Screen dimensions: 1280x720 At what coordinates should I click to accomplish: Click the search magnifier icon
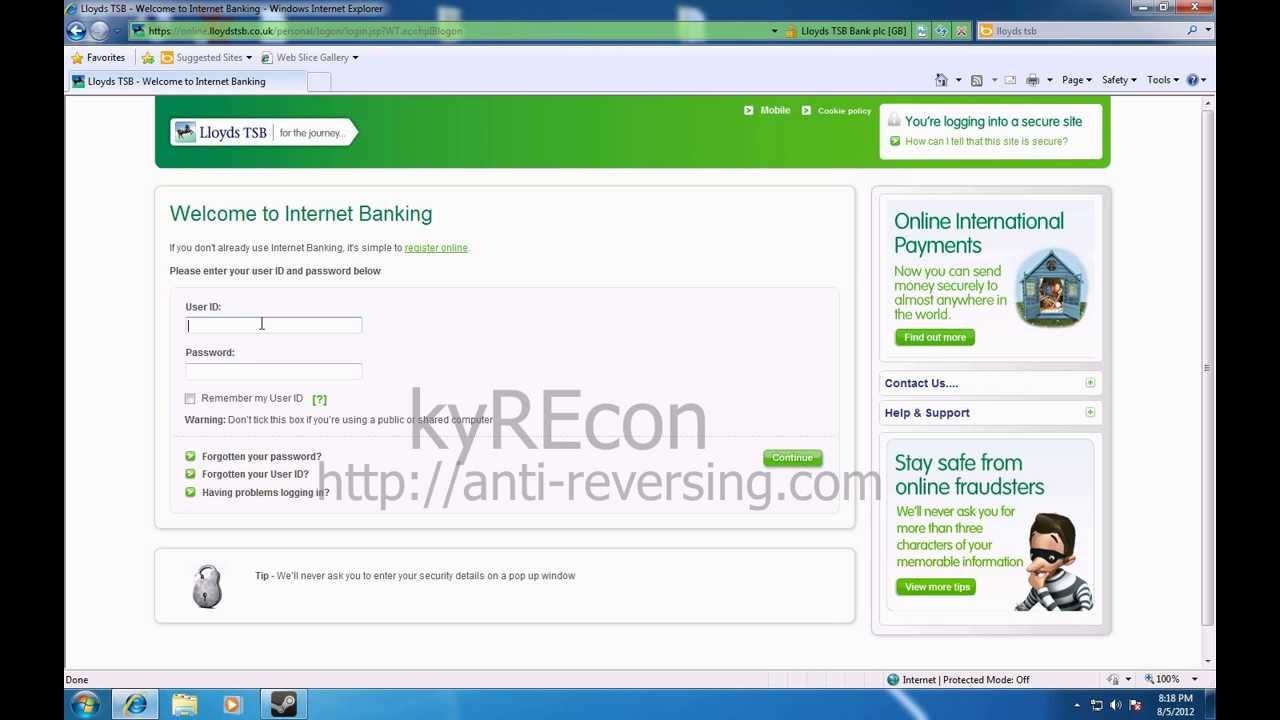[1192, 31]
